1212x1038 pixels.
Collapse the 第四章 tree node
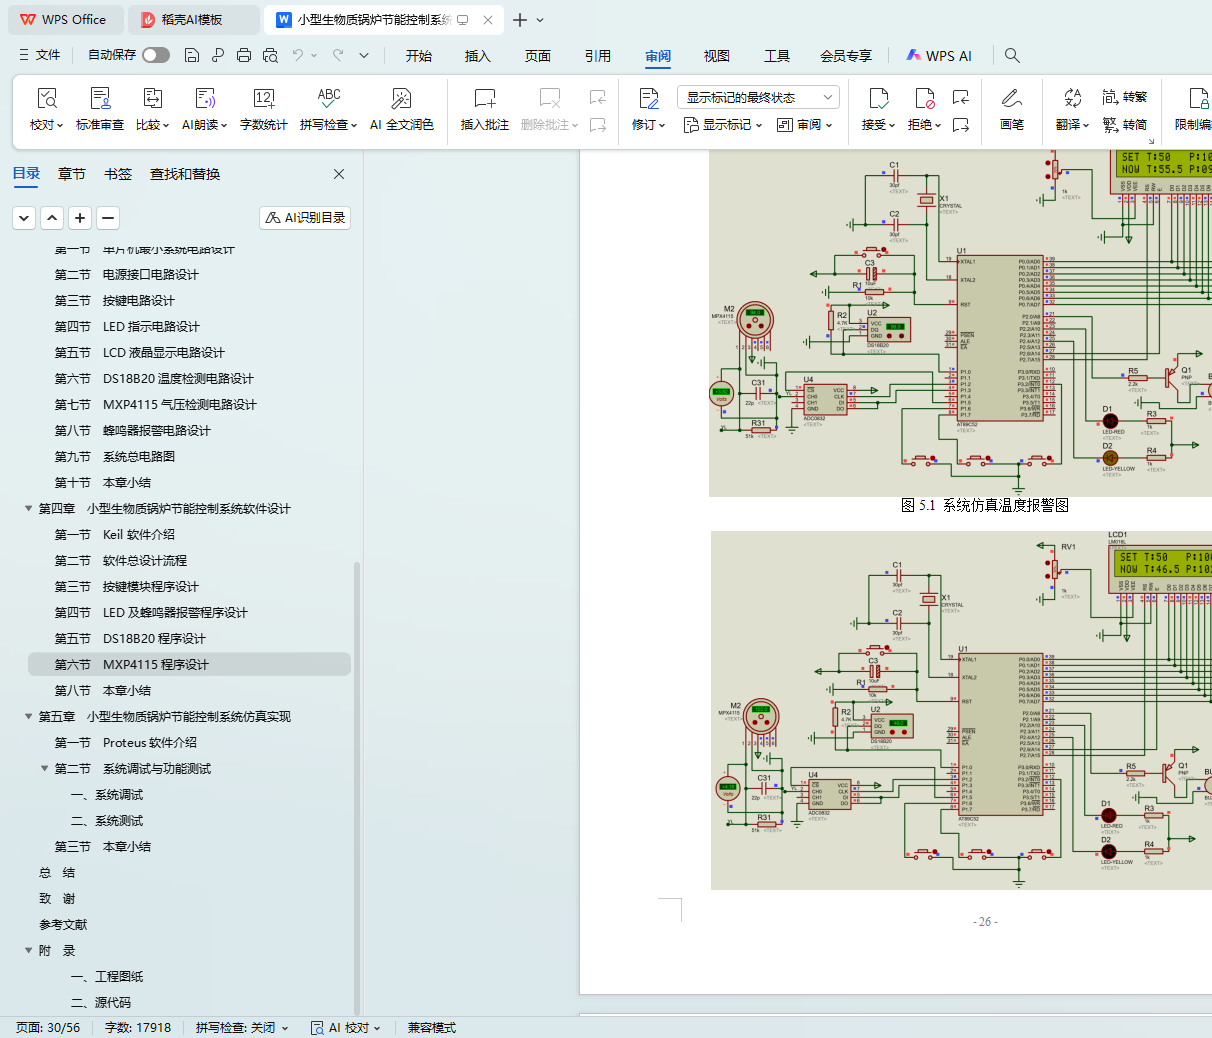pyautogui.click(x=29, y=509)
